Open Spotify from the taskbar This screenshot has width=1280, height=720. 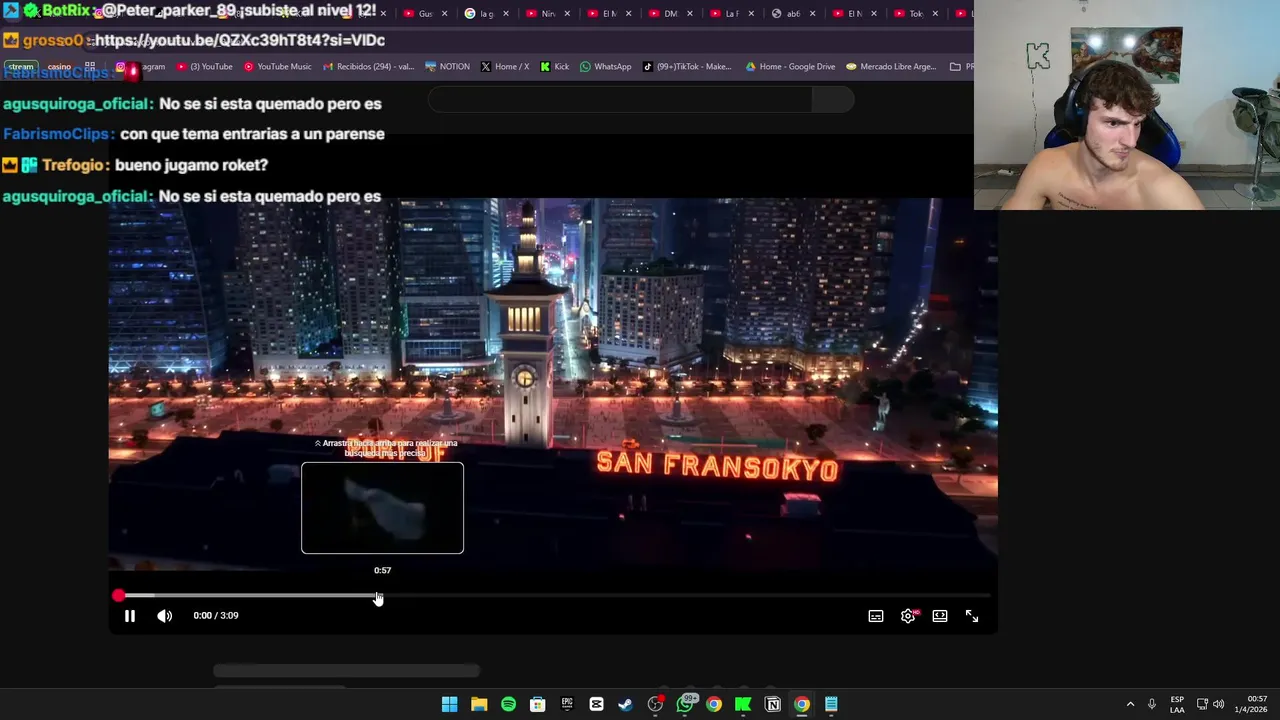[508, 704]
